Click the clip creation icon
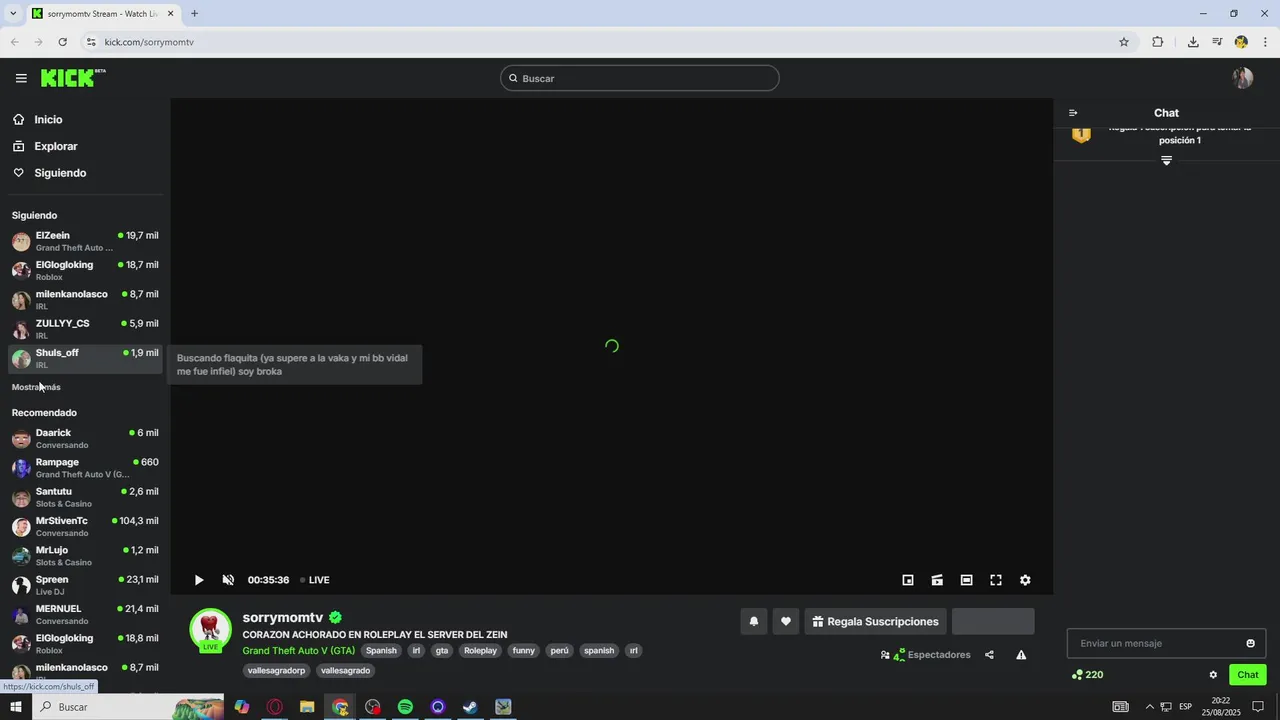This screenshot has height=720, width=1280. [937, 580]
